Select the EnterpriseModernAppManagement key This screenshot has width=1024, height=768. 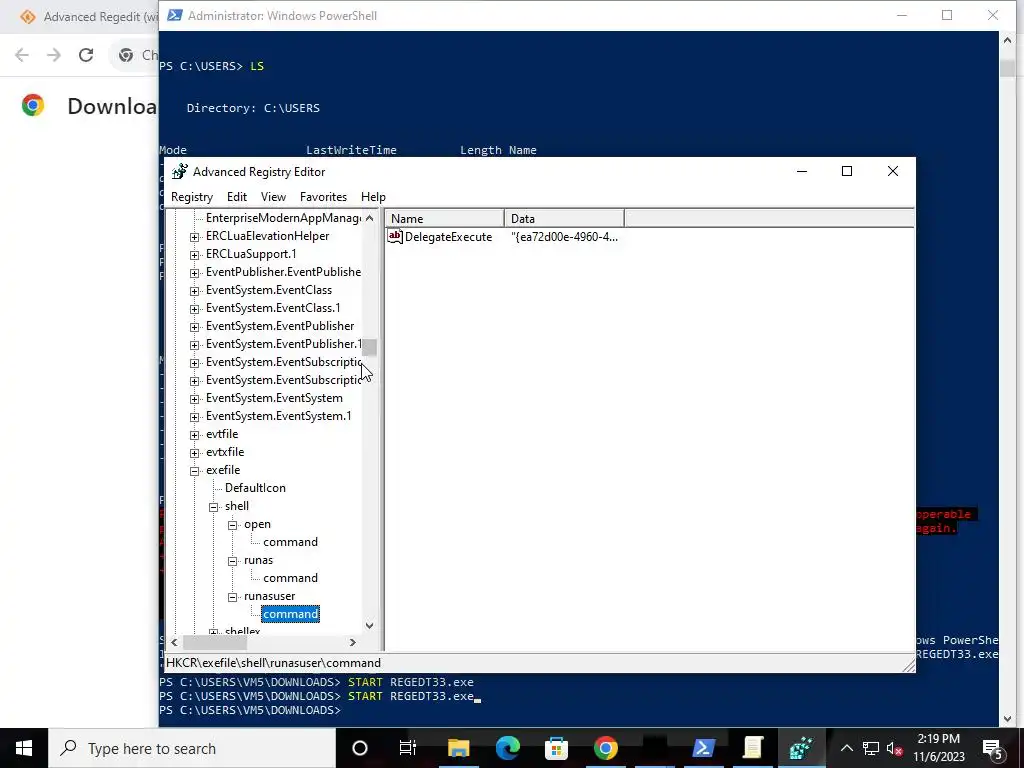(283, 218)
